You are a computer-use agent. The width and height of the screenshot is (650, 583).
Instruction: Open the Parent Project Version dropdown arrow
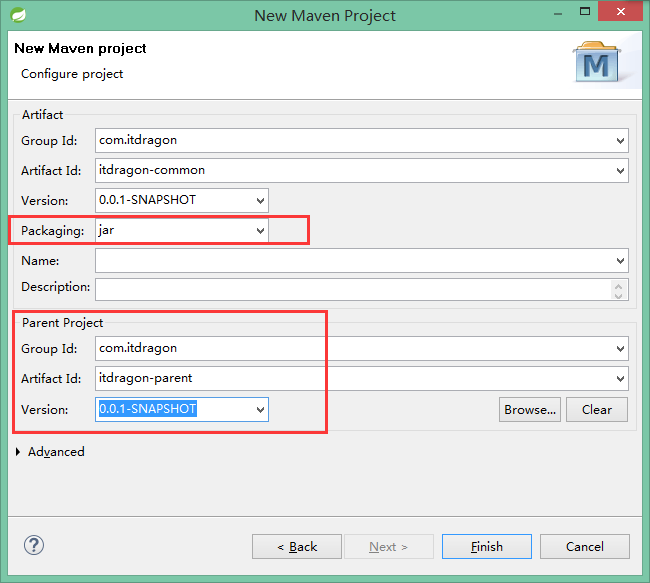260,410
